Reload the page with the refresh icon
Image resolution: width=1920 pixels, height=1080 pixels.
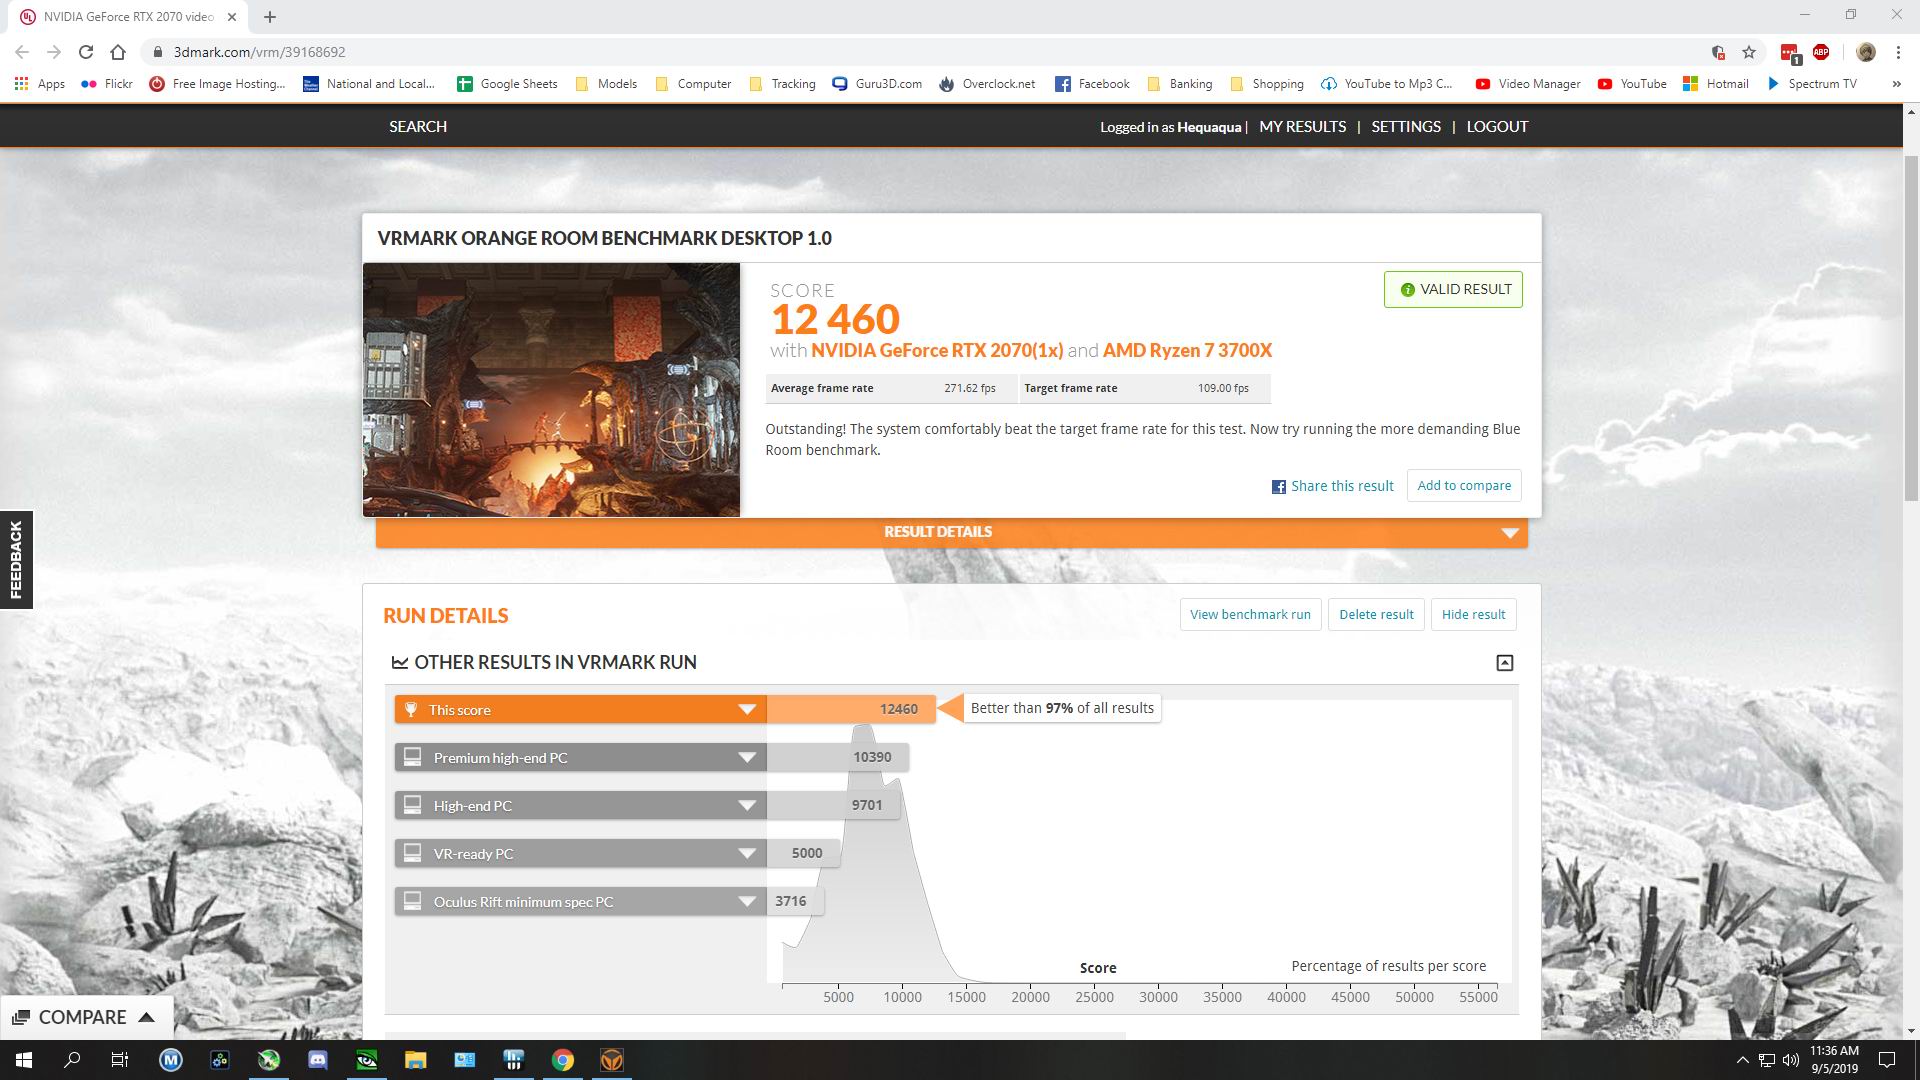coord(86,52)
